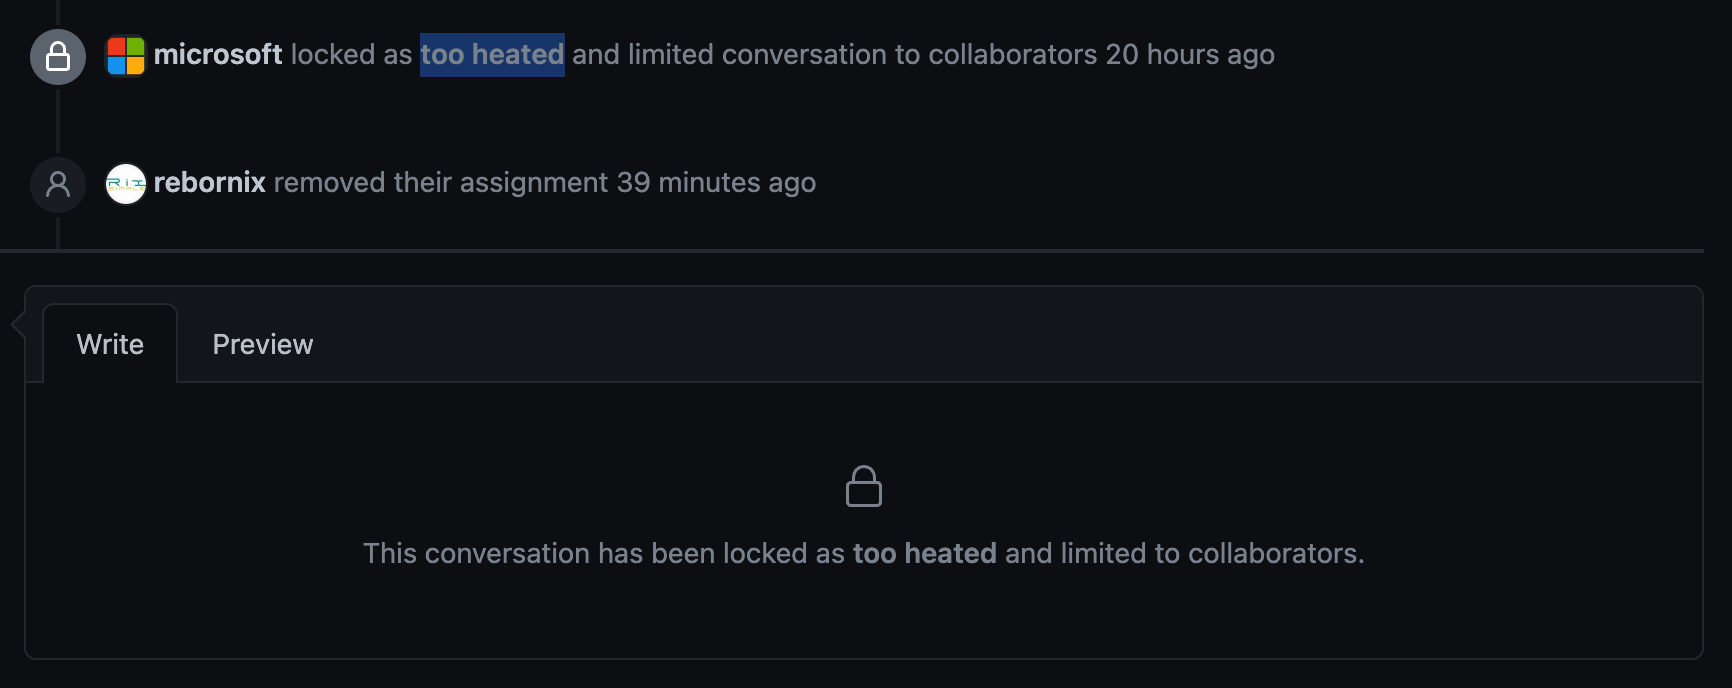Click the highlighted "too heated" text in timeline
The width and height of the screenshot is (1732, 688).
coord(492,55)
